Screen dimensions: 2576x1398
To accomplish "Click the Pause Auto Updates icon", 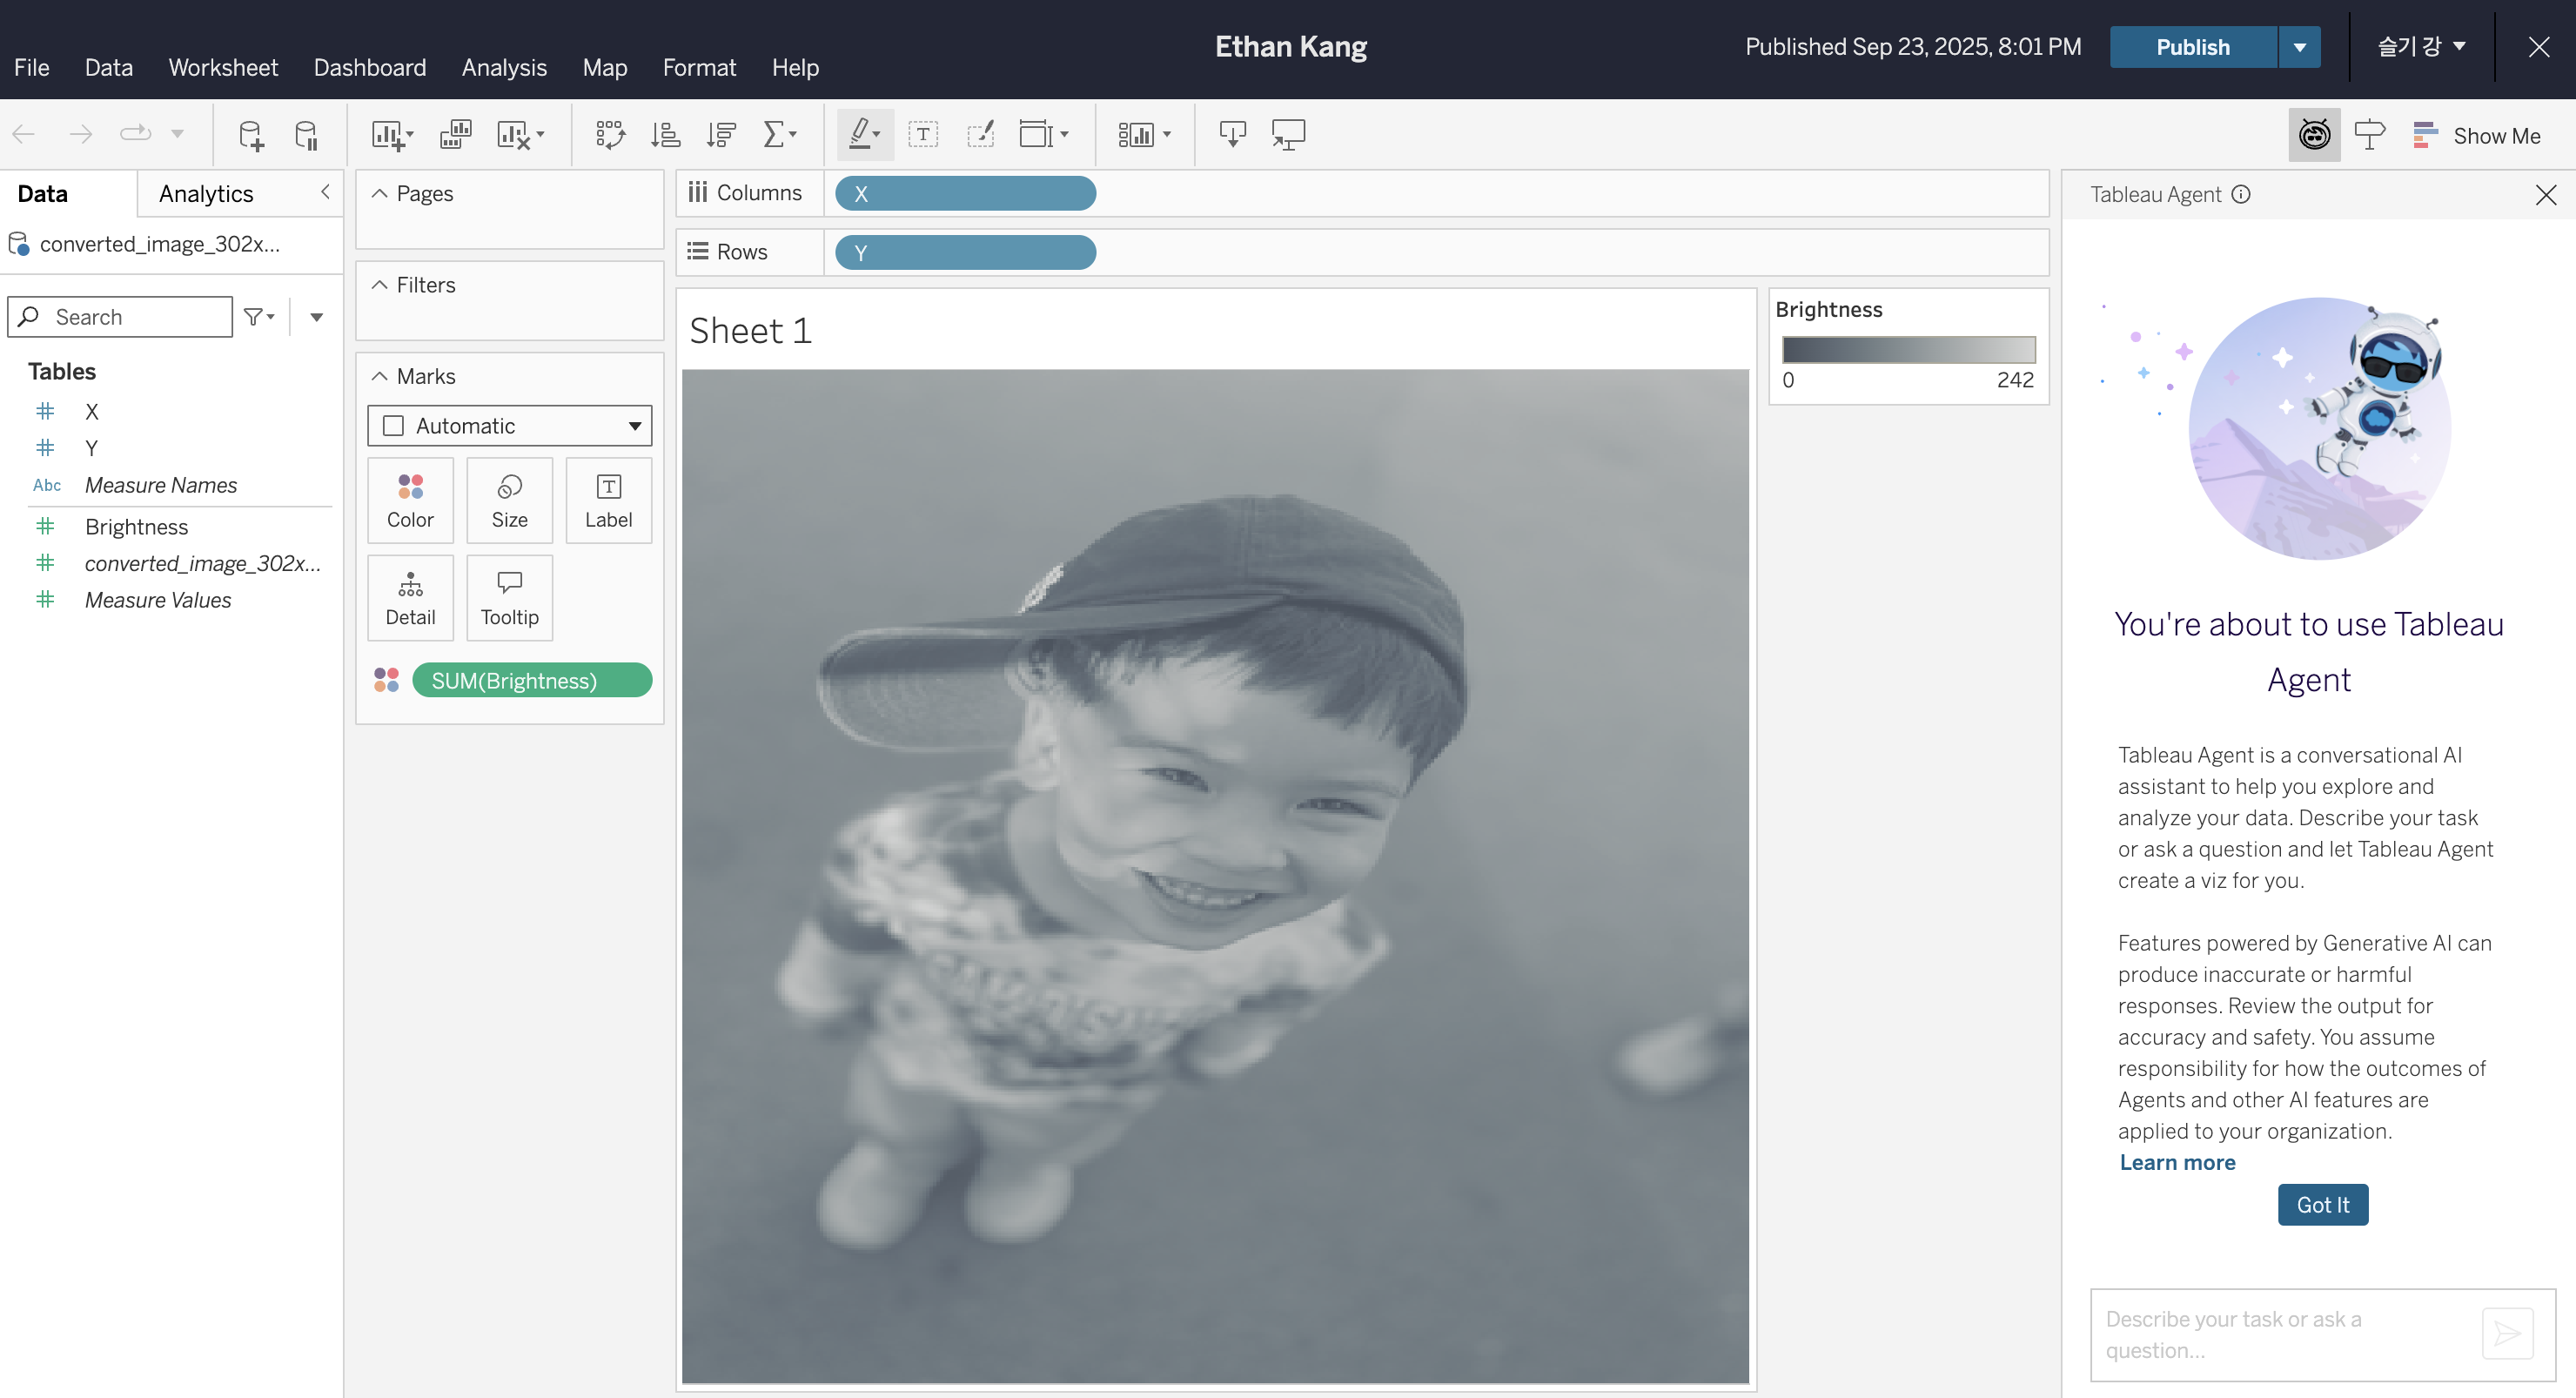I will (x=306, y=135).
